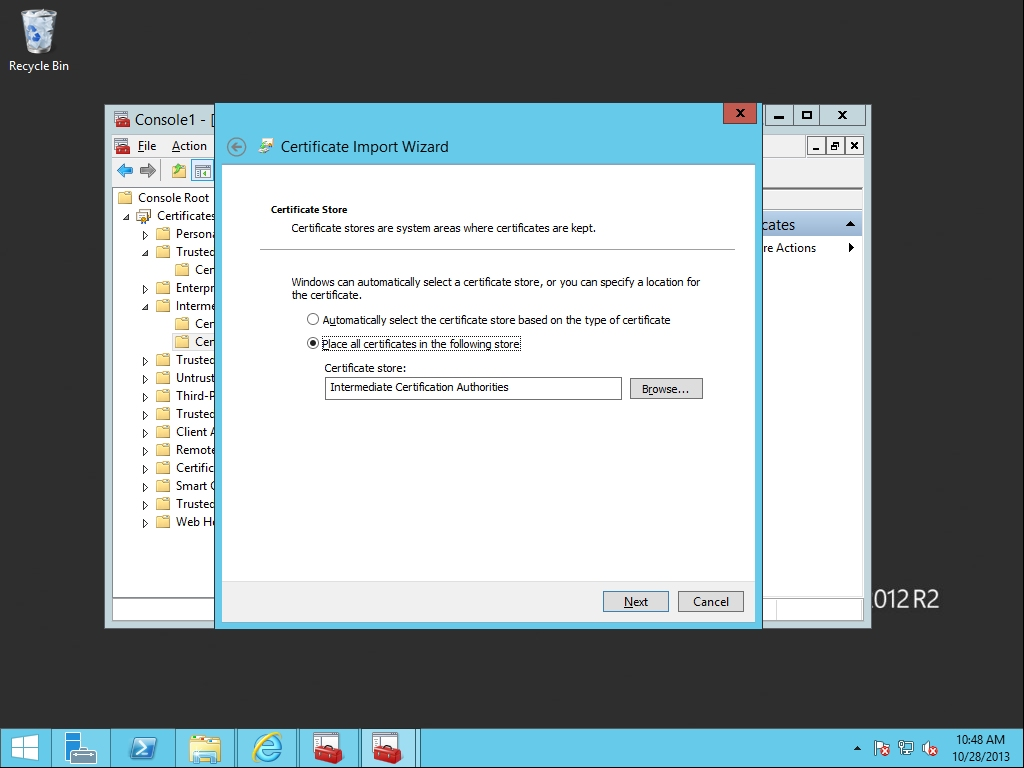
Task: Click the Certificate store text field
Action: point(473,388)
